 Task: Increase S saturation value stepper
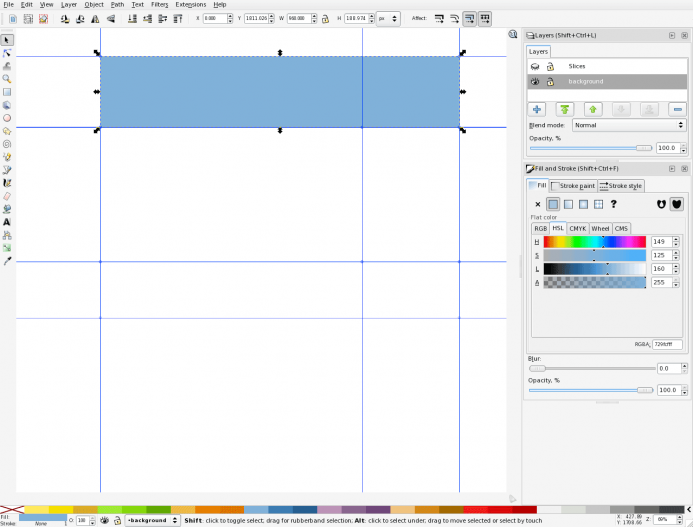coord(676,253)
